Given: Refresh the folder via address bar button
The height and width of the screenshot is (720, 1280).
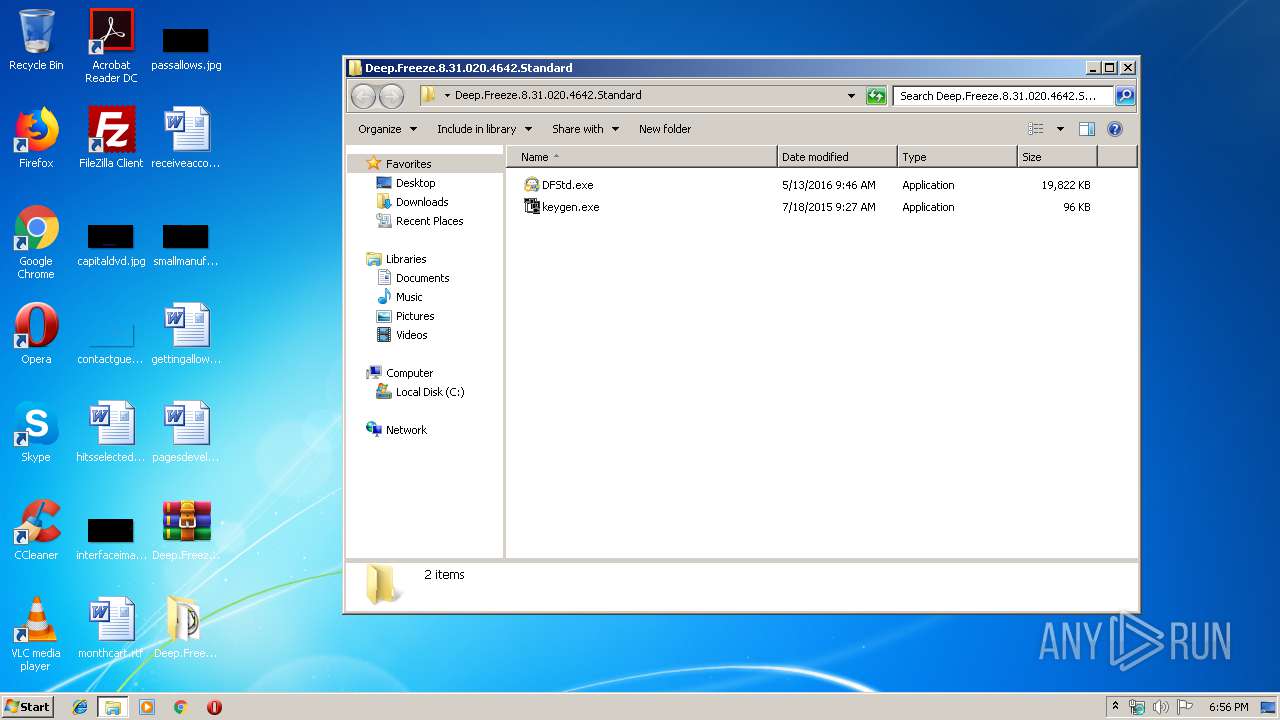Looking at the screenshot, I should 876,96.
